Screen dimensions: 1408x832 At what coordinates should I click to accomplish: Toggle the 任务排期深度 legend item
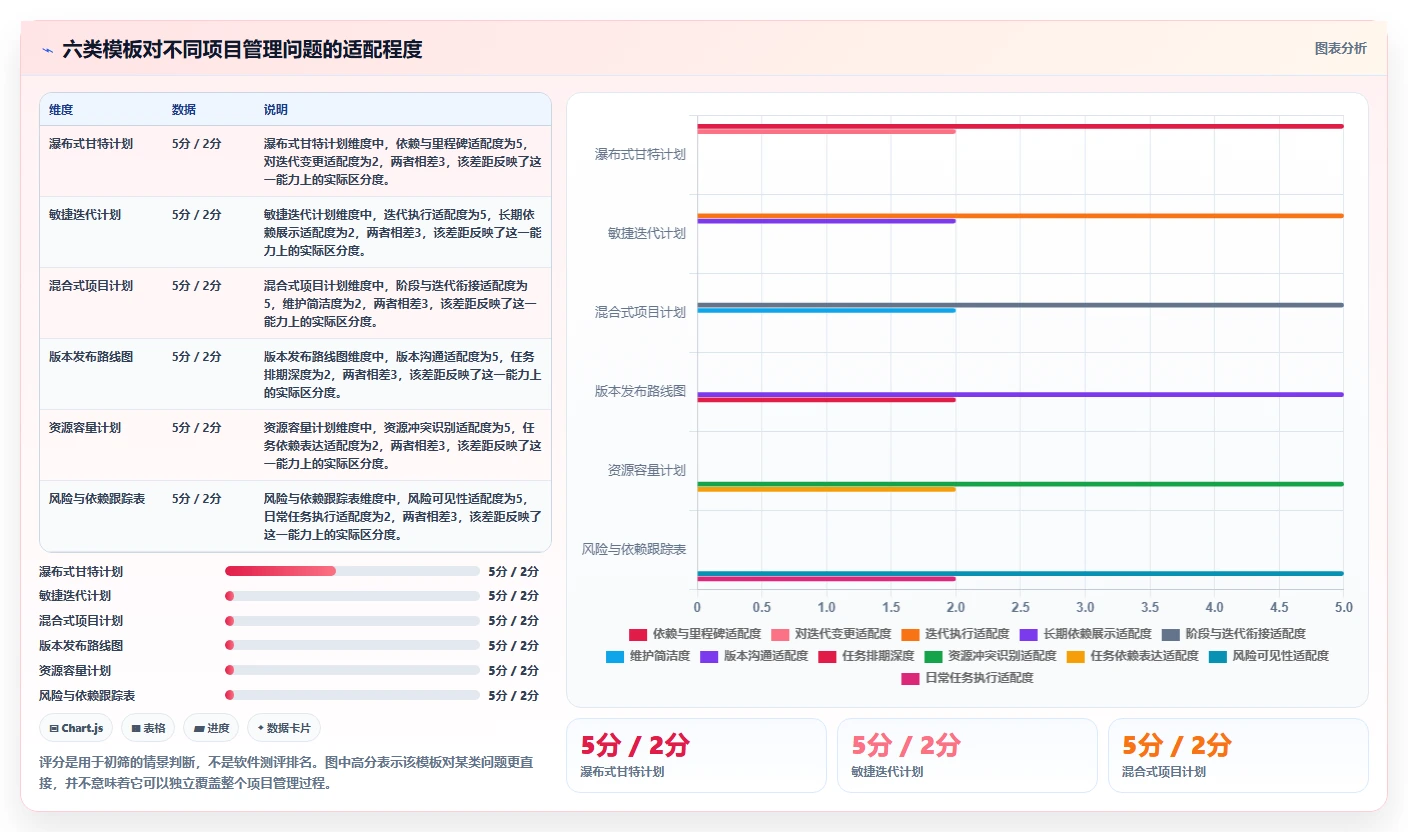point(865,656)
